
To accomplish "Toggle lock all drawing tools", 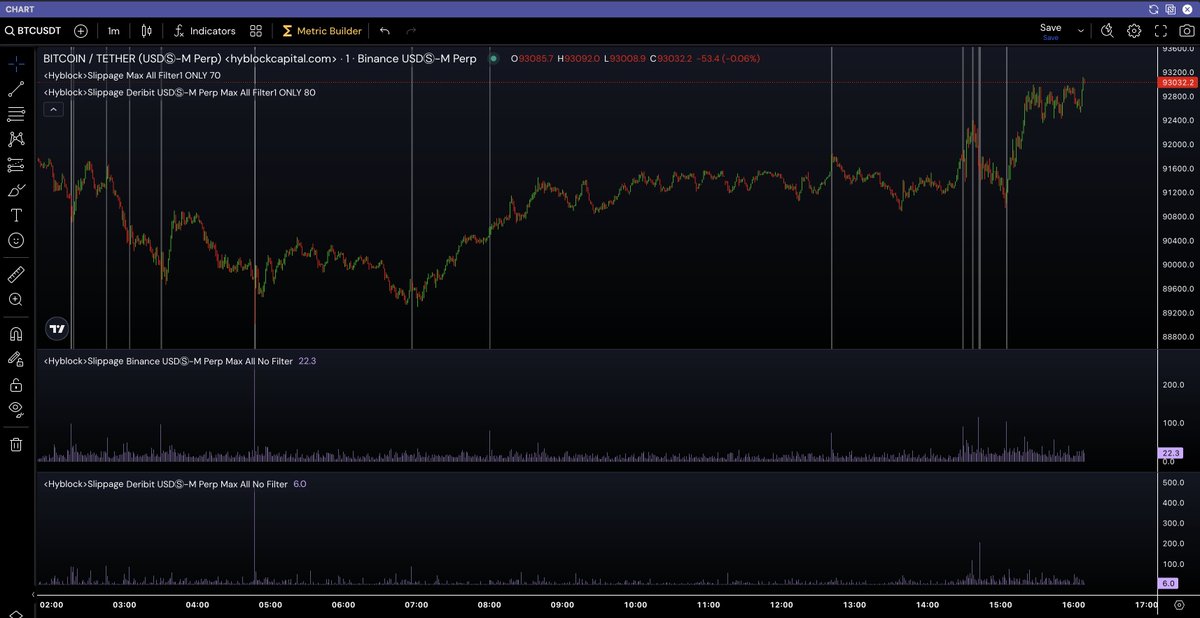I will pos(16,384).
